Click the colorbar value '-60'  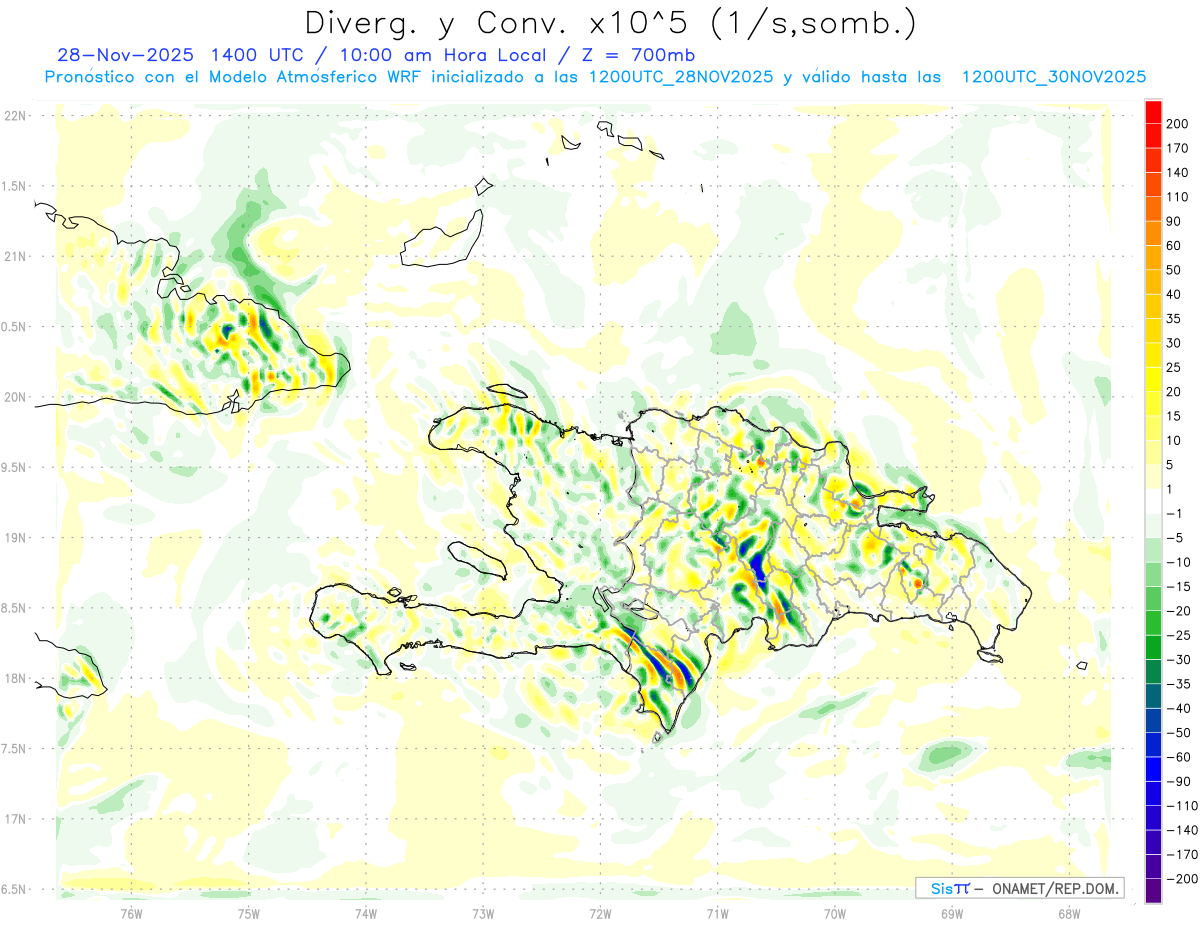[x=1181, y=757]
